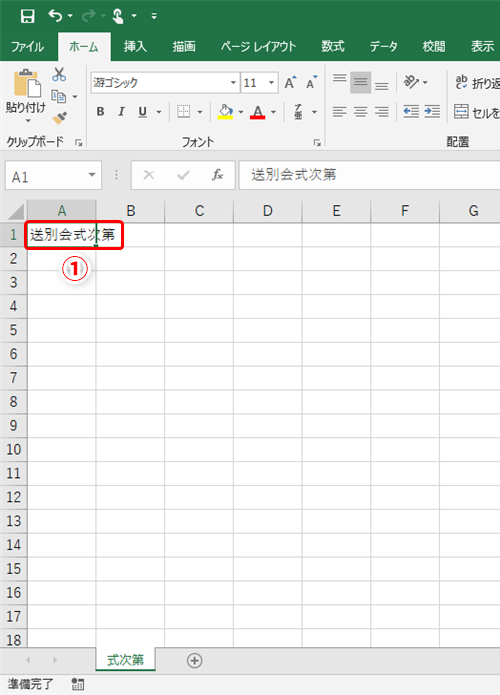Image resolution: width=500 pixels, height=695 pixels.
Task: Click the text Orientation icon
Action: (411, 82)
